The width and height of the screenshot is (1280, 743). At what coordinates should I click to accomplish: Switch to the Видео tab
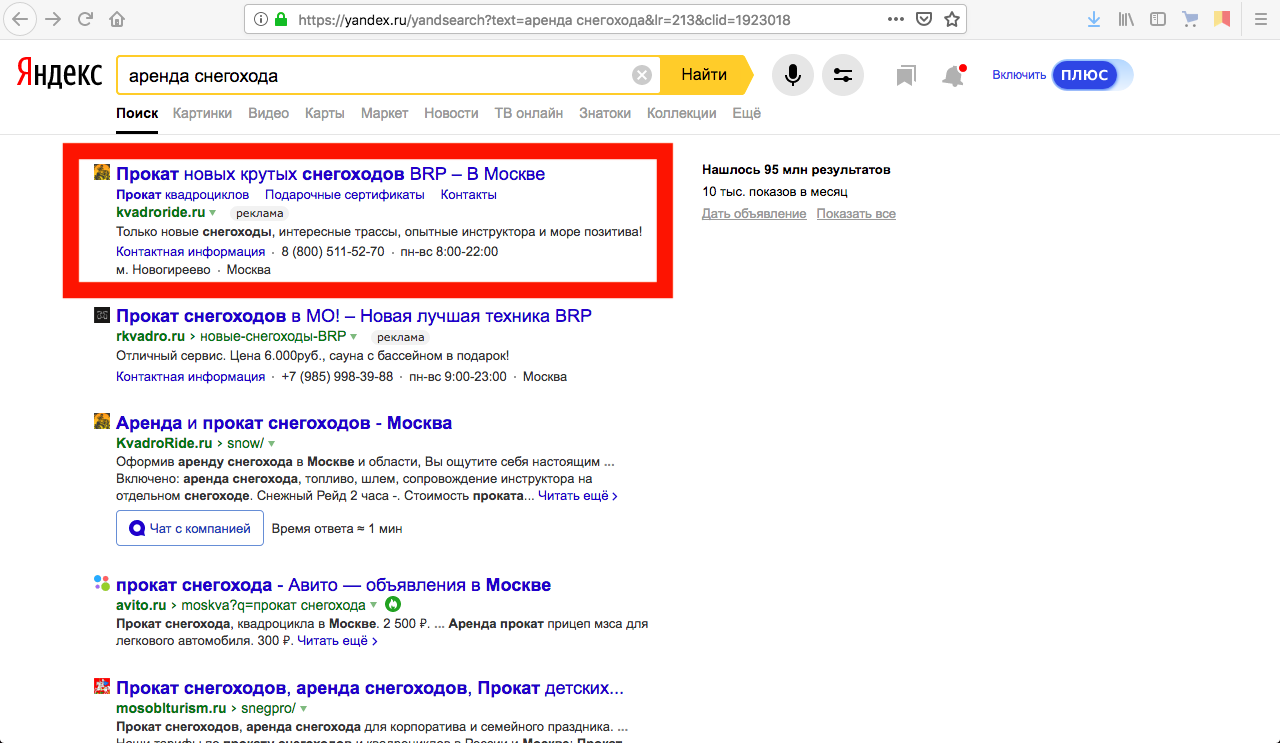(x=268, y=113)
